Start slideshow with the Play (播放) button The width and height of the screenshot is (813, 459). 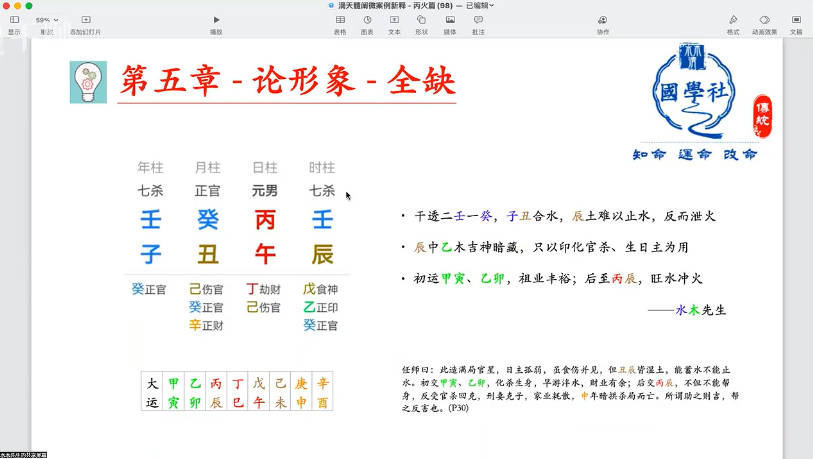click(x=216, y=20)
